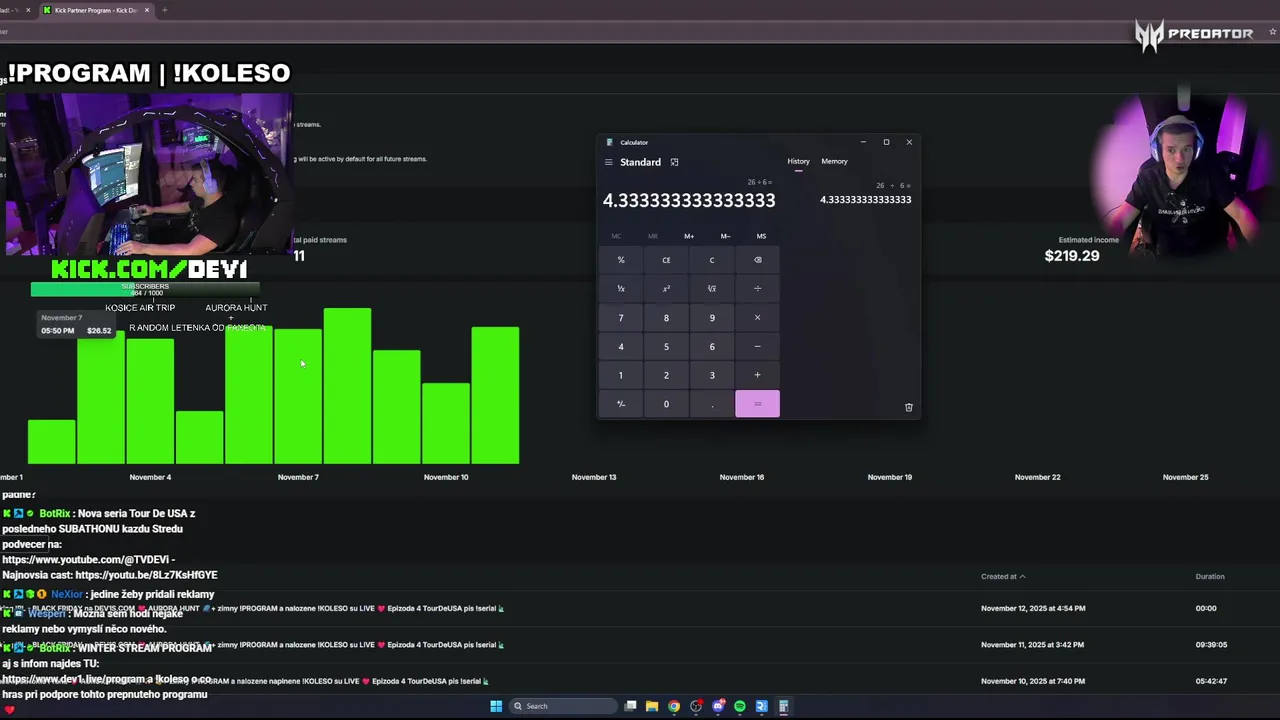The width and height of the screenshot is (1280, 720).
Task: Open OBS Studio from taskbar
Action: pyautogui.click(x=696, y=706)
